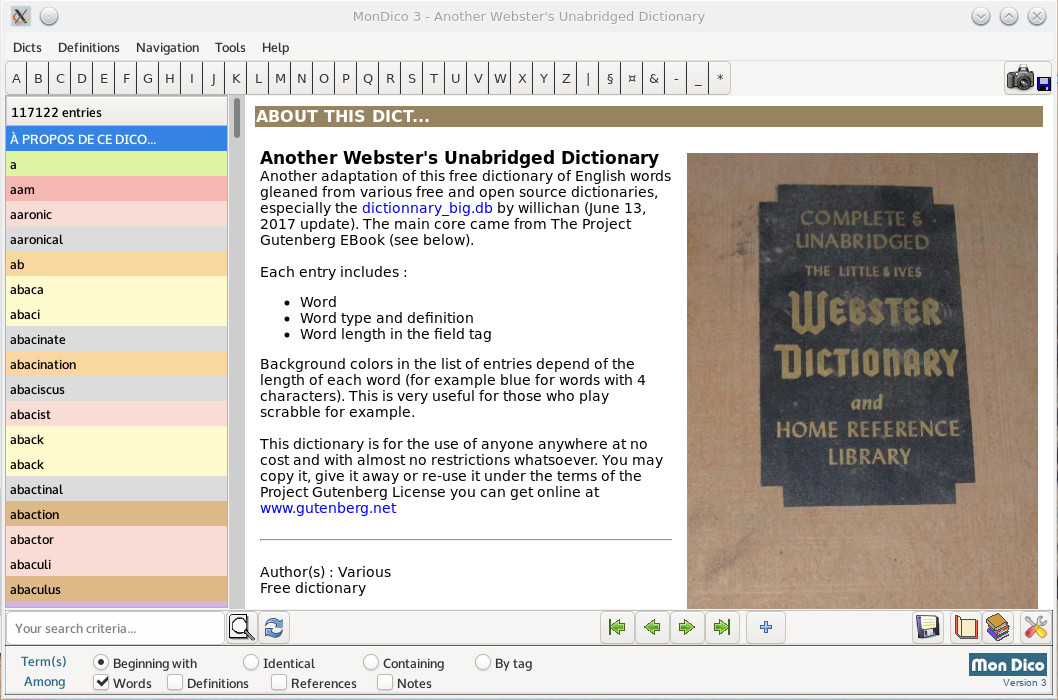Enable the Notes checkbox
Screen dimensions: 1058x700
coord(385,682)
